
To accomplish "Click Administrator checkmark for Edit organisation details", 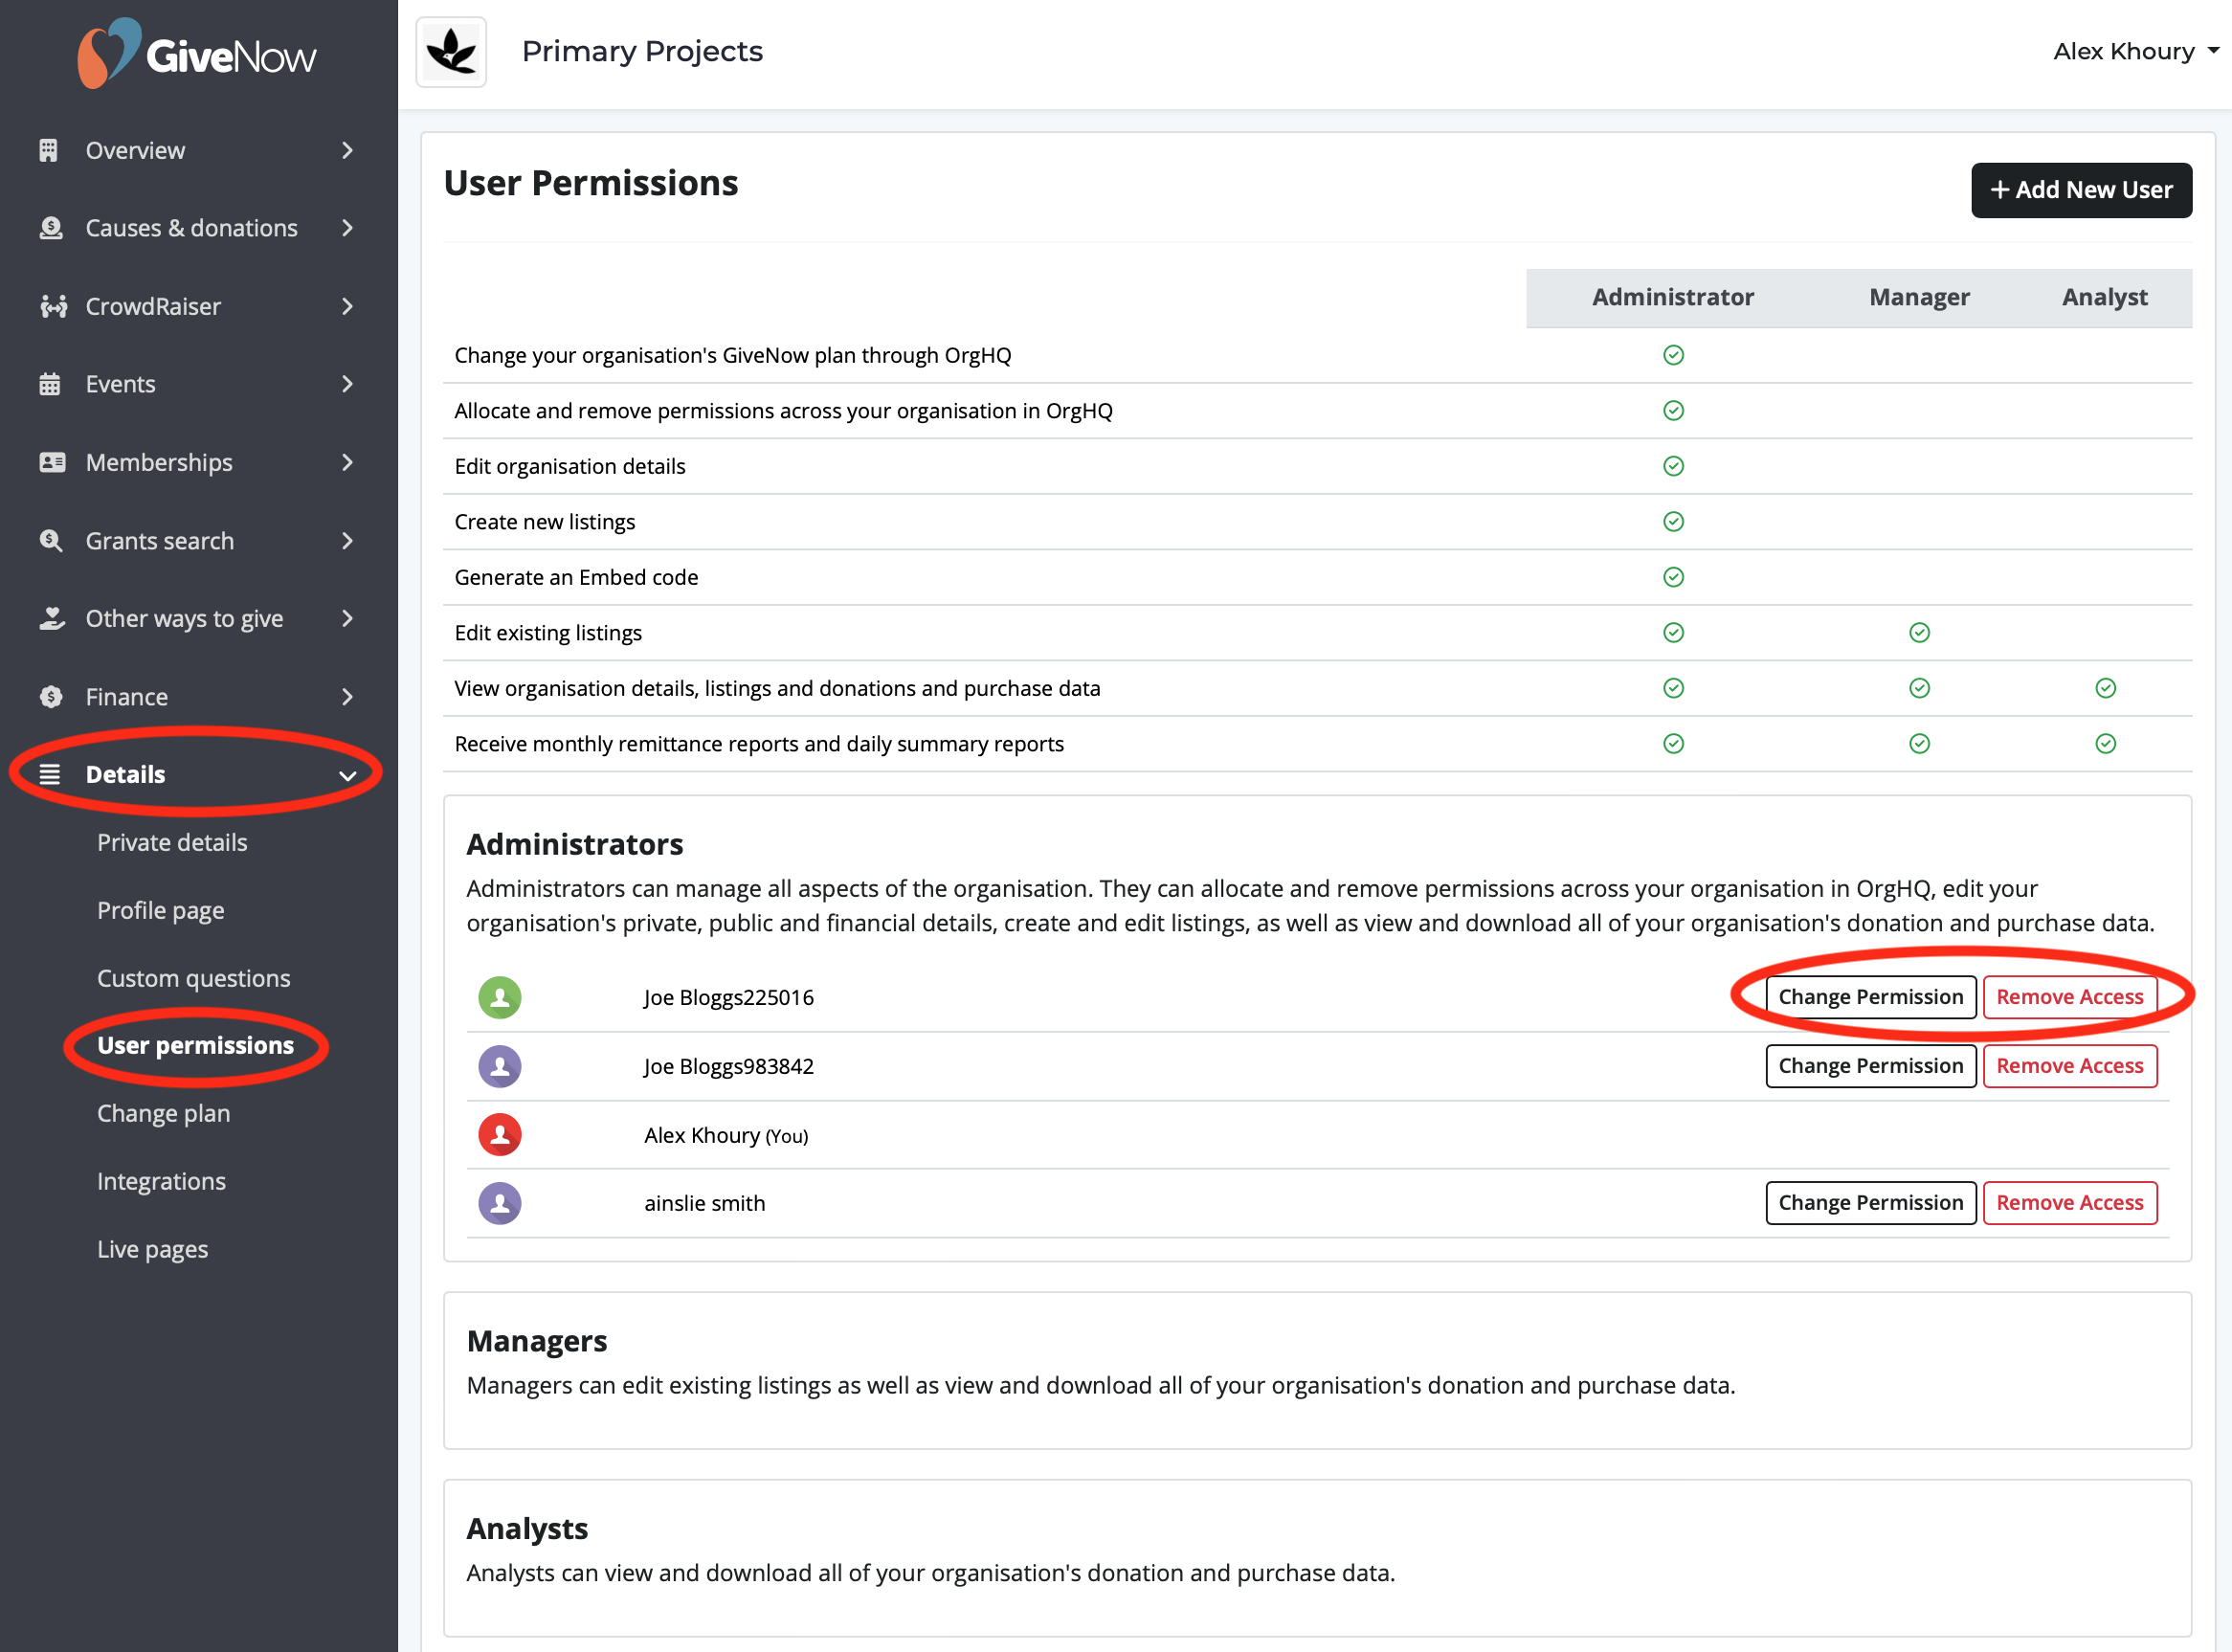I will tap(1673, 466).
